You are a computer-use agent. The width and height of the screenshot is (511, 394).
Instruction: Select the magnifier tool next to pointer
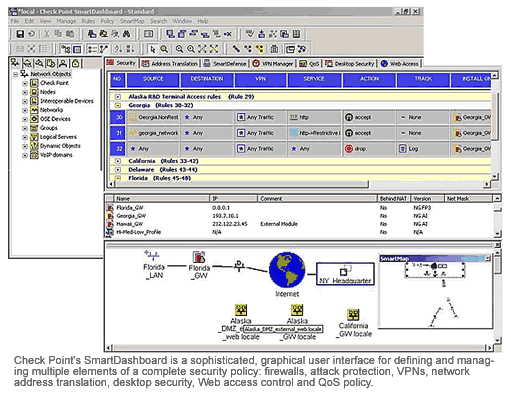click(x=164, y=49)
